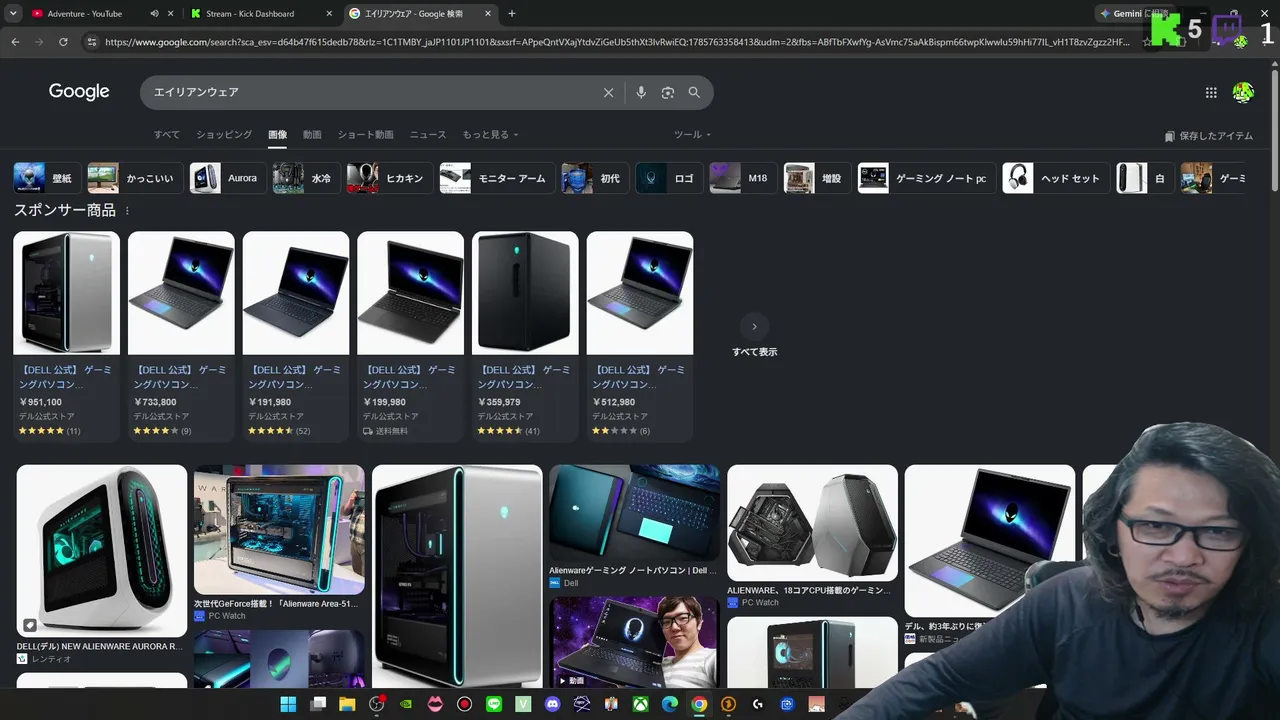Screen dimensions: 1280x720
Task: Switch to the ショッピング tab
Action: 224,135
